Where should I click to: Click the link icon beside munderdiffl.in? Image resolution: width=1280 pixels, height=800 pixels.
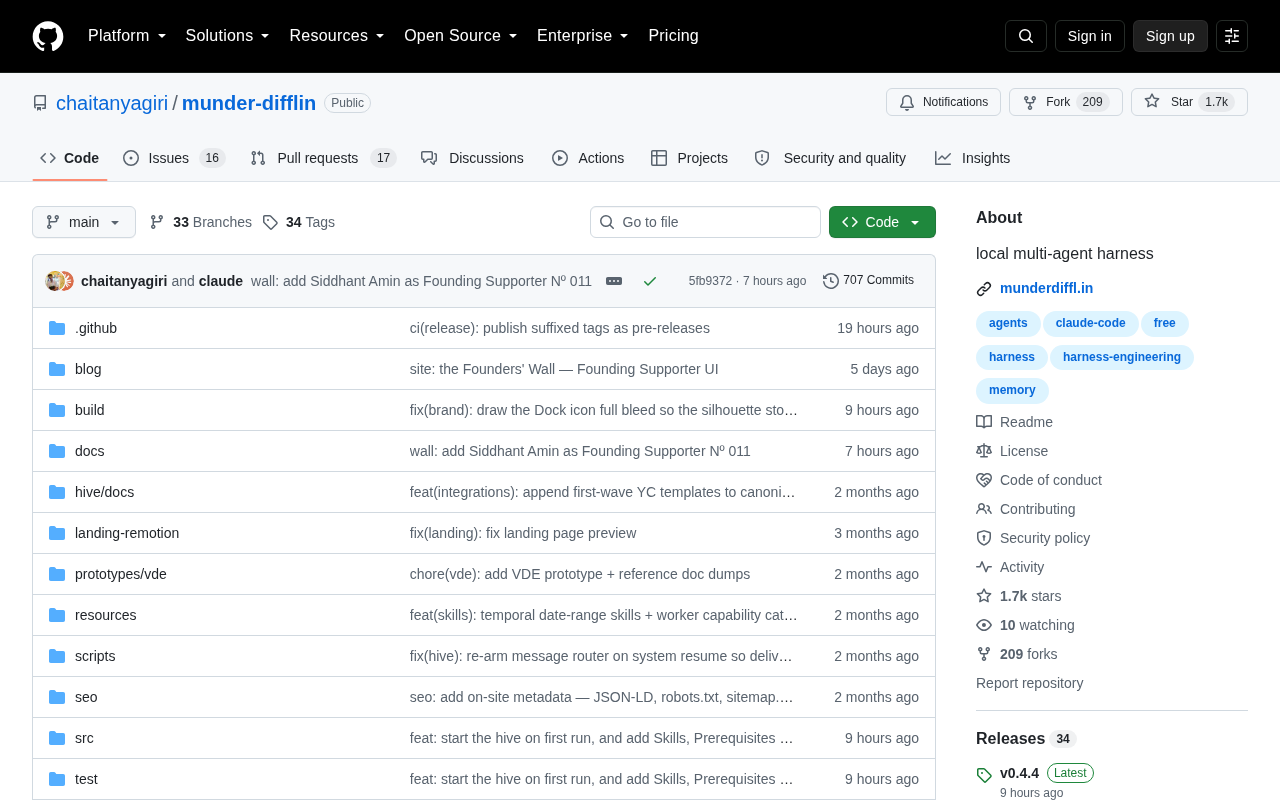pyautogui.click(x=984, y=289)
